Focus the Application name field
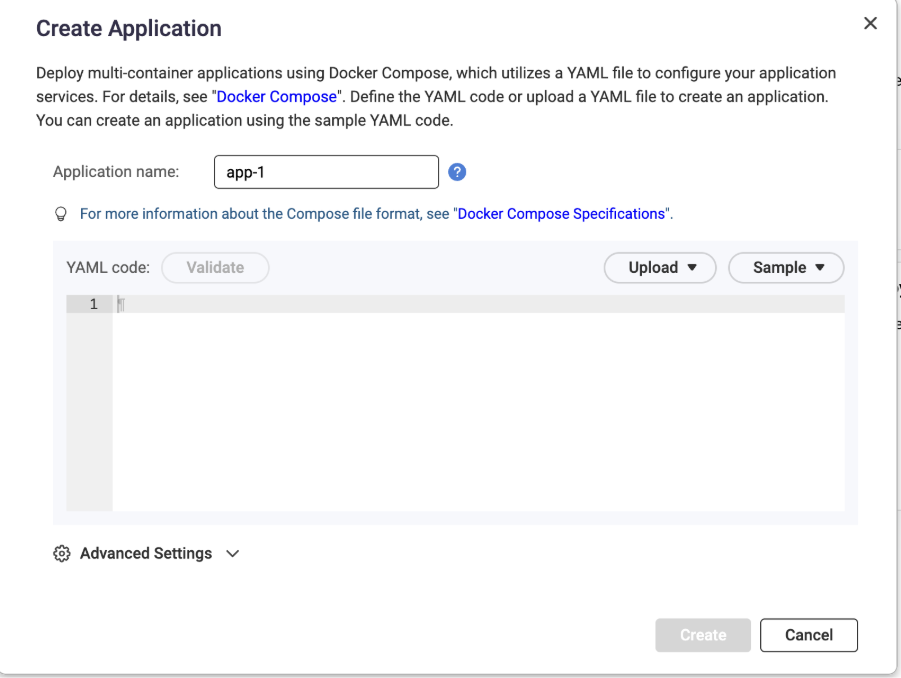The width and height of the screenshot is (901, 678). (326, 172)
